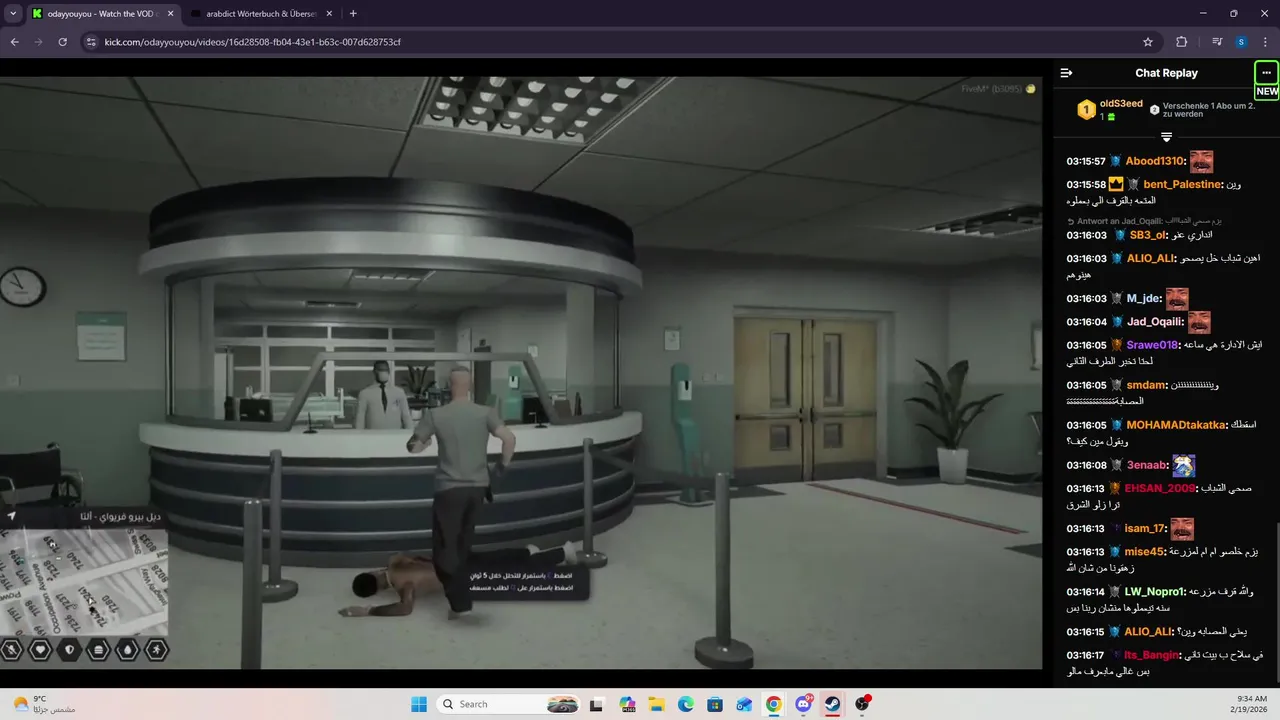Click the 03:16:17 chat timestamp
The image size is (1280, 720).
pyautogui.click(x=1085, y=655)
